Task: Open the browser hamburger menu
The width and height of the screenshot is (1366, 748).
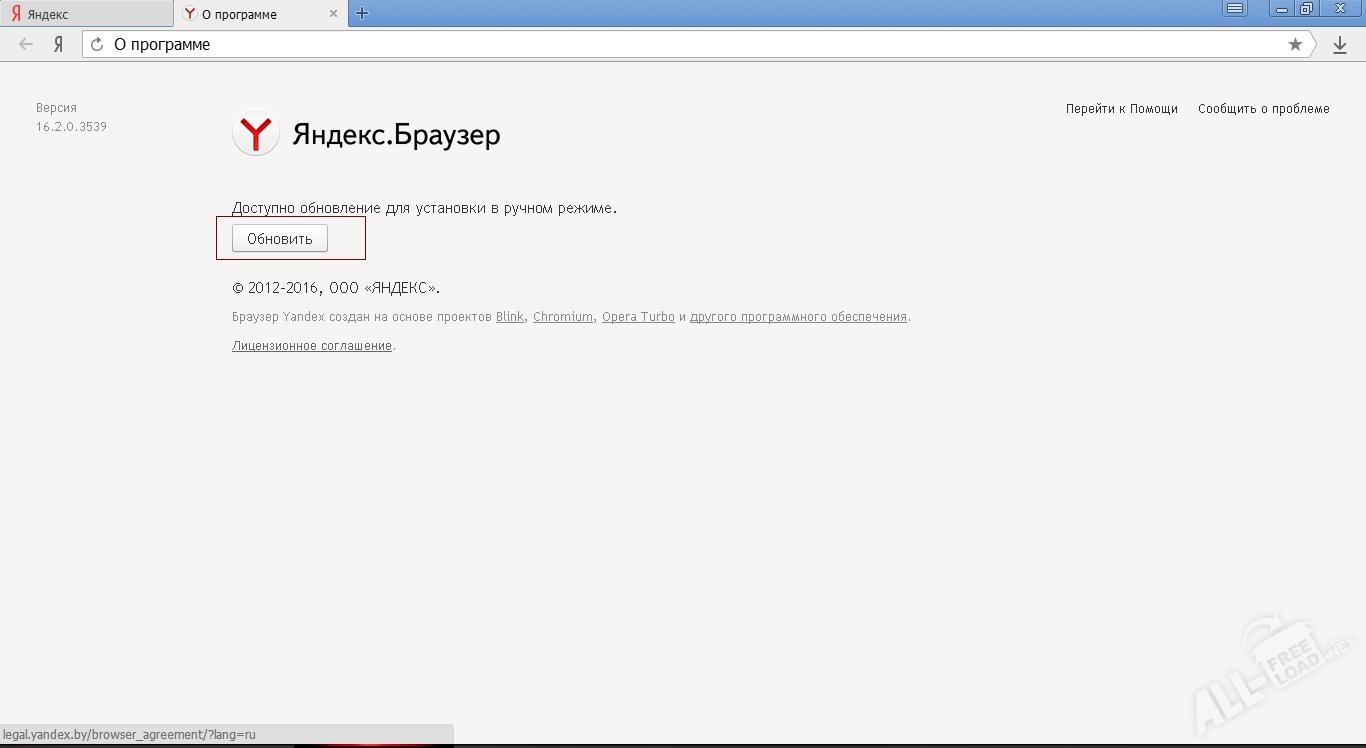Action: [1235, 9]
